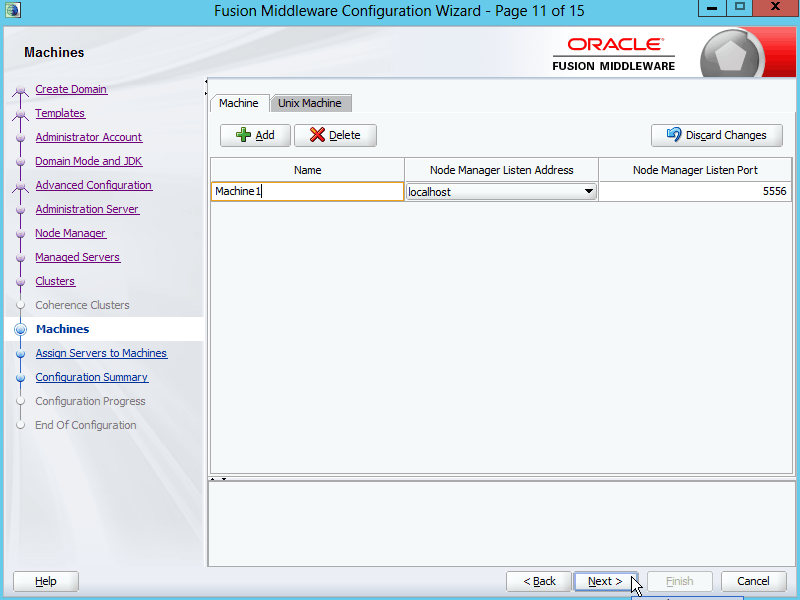Click the Discard Changes undo icon
The height and width of the screenshot is (600, 800).
(x=673, y=135)
